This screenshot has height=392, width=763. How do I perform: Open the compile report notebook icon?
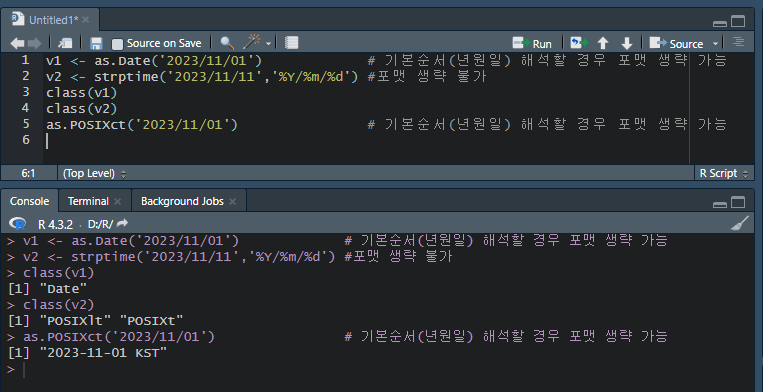click(291, 43)
